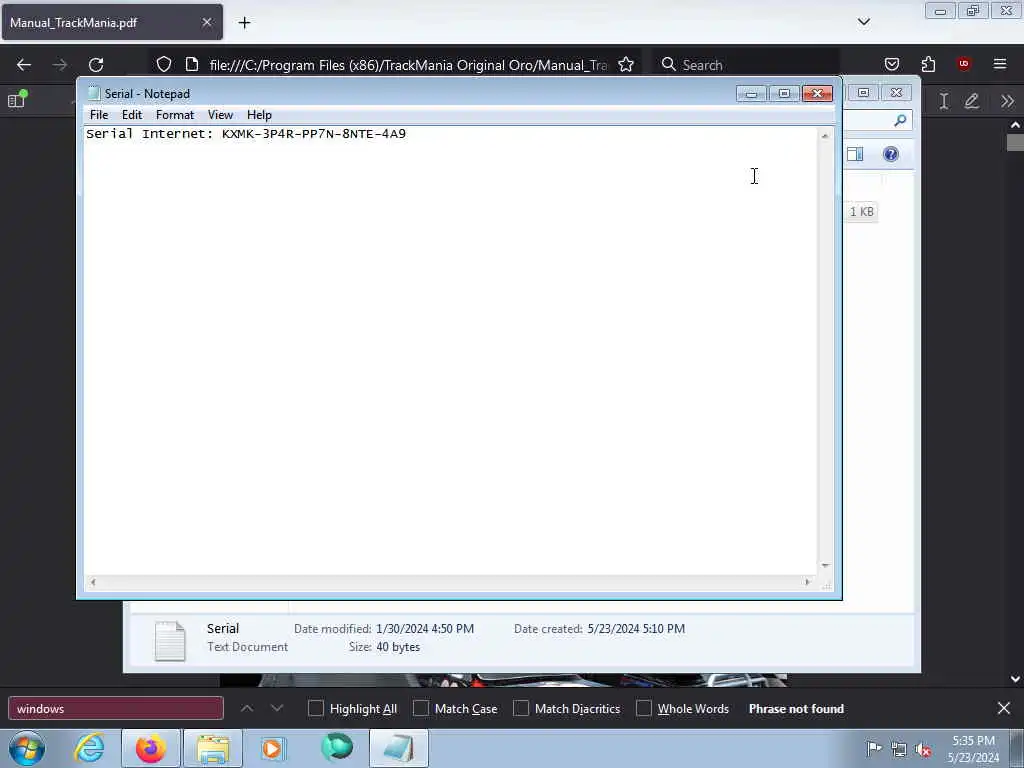This screenshot has width=1024, height=768.
Task: Open Firefox extensions puzzle icon
Action: (928, 64)
